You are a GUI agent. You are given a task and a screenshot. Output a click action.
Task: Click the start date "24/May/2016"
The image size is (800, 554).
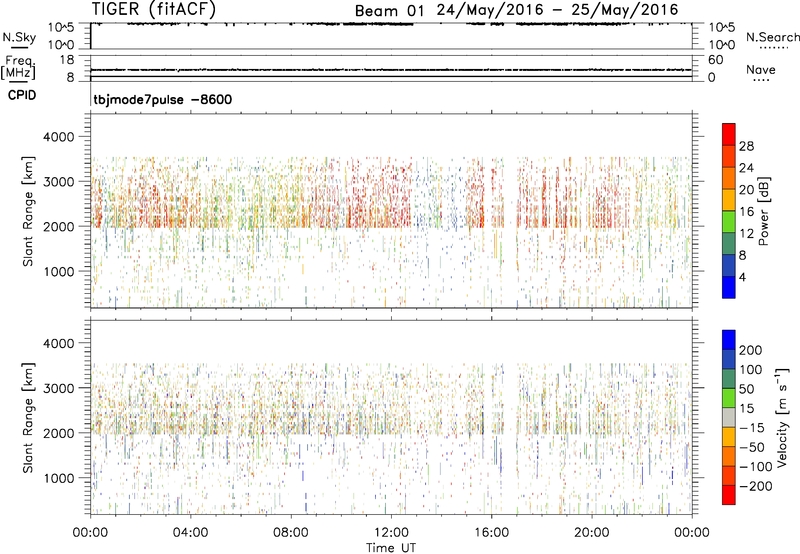490,10
